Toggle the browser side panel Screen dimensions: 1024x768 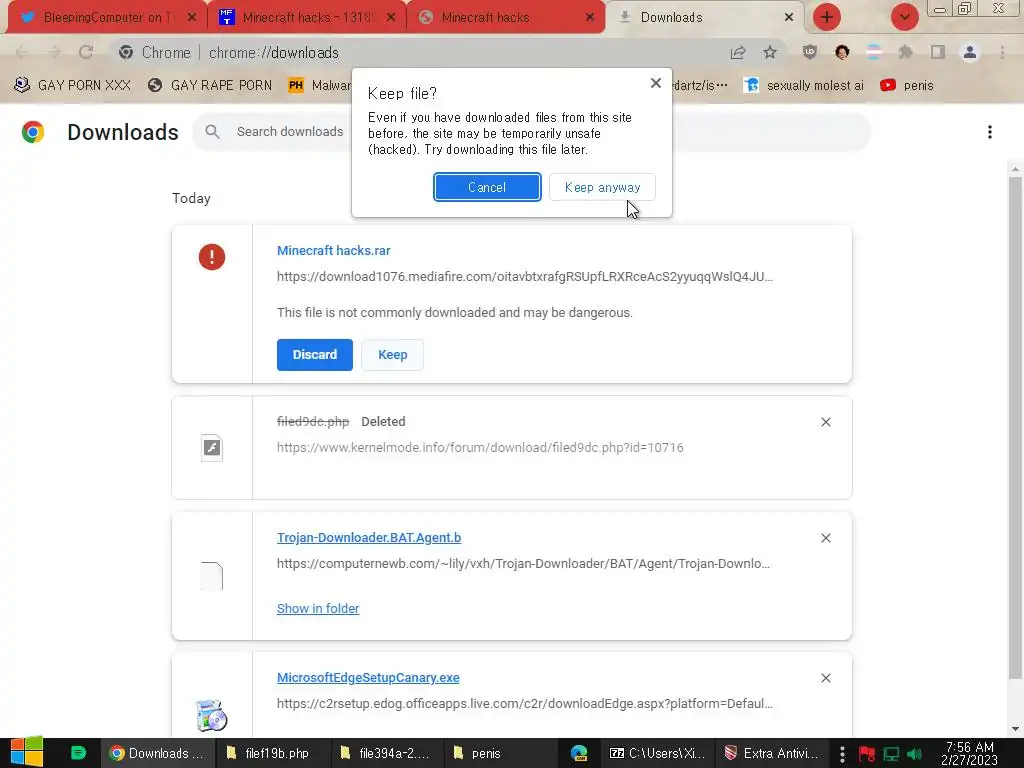click(938, 52)
